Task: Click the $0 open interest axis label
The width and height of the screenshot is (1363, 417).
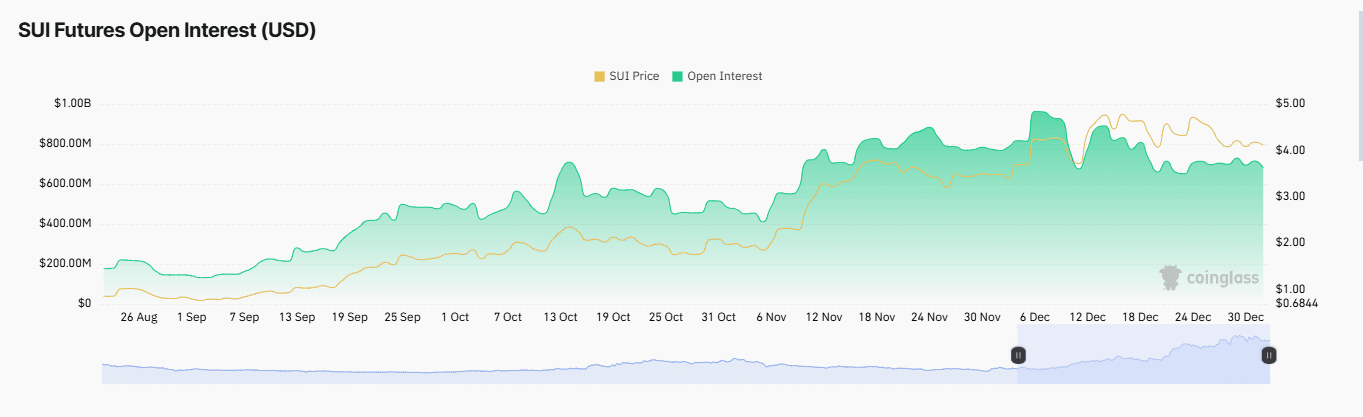Action: pyautogui.click(x=84, y=303)
